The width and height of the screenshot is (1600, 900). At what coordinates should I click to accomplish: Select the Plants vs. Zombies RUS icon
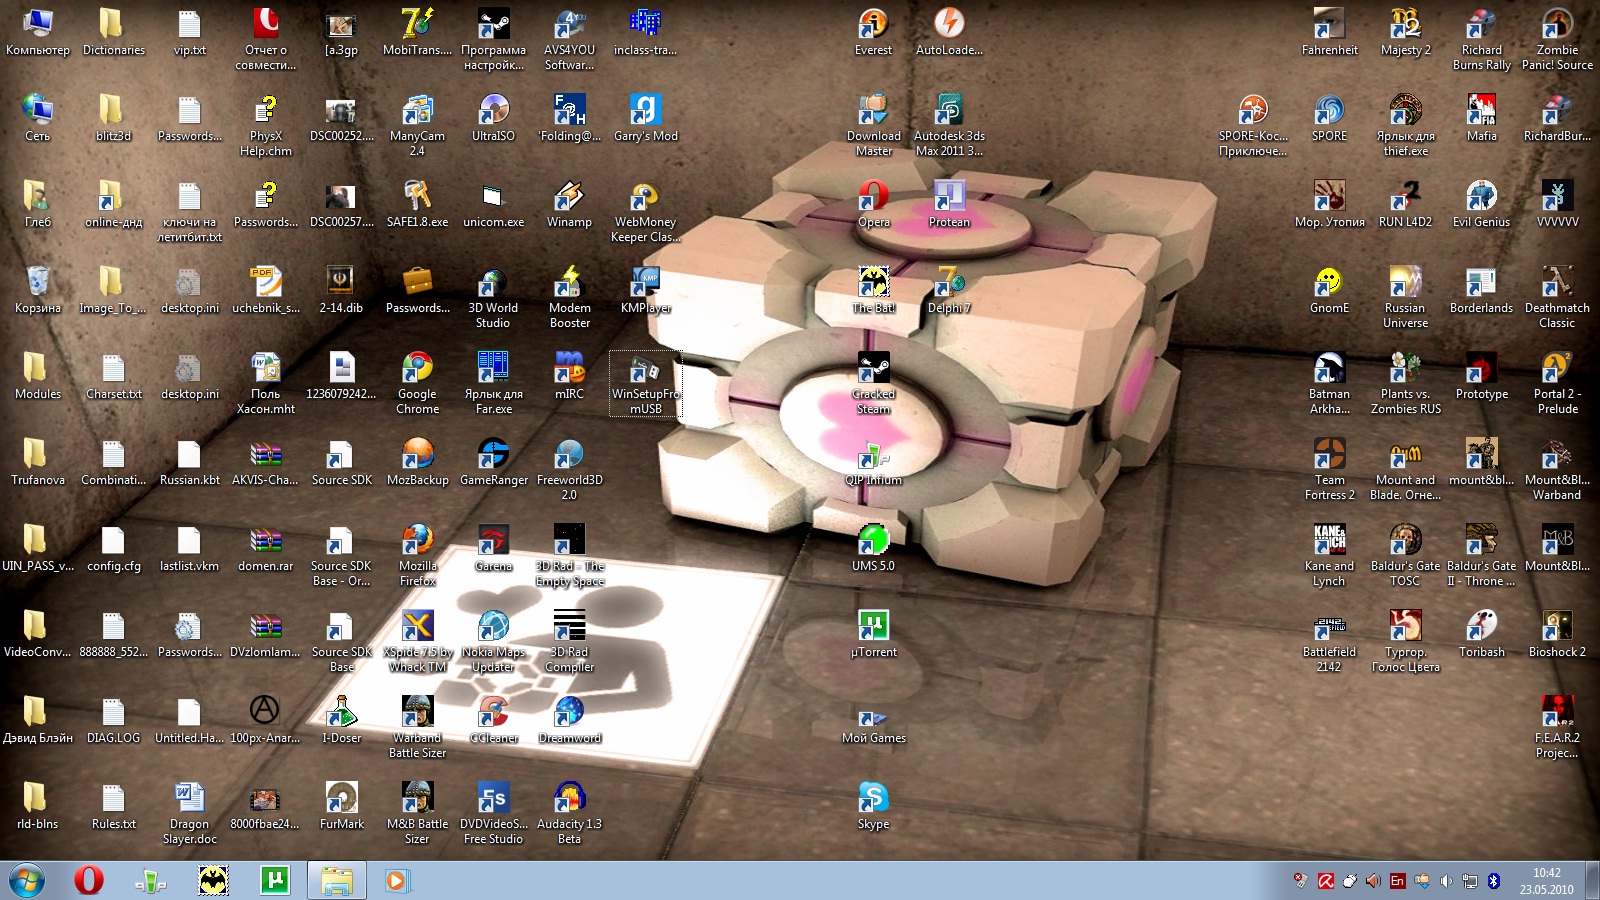tap(1405, 370)
